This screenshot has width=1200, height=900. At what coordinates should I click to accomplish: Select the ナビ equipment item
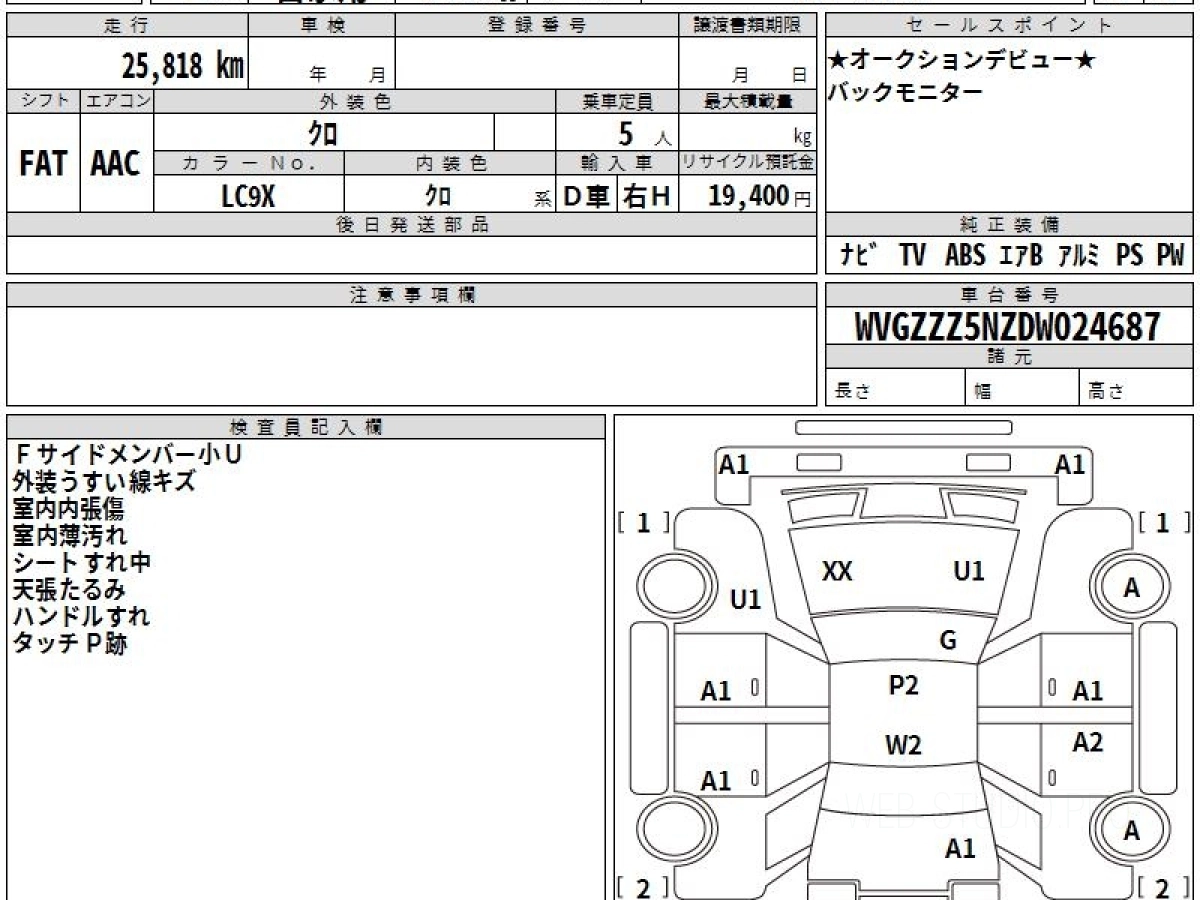click(860, 256)
